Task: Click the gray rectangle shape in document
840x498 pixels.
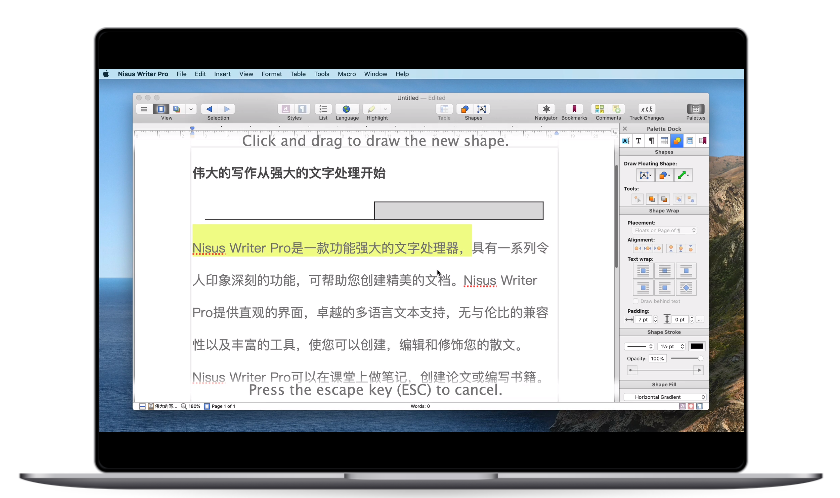Action: [x=459, y=210]
